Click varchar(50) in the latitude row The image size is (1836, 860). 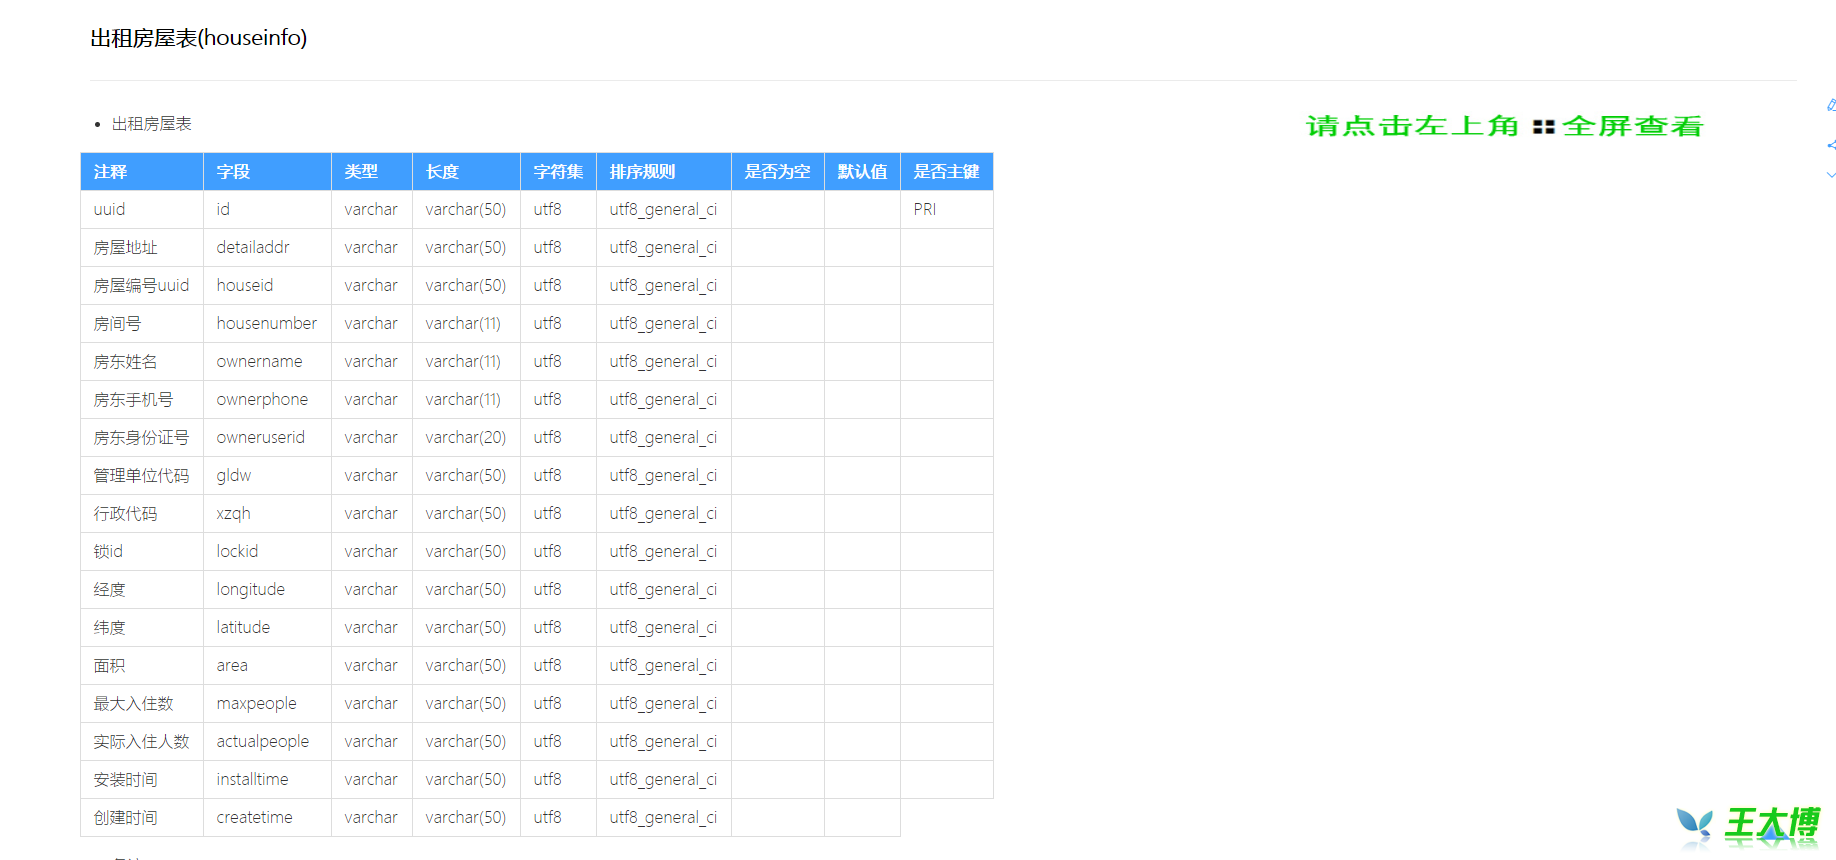[x=466, y=628]
